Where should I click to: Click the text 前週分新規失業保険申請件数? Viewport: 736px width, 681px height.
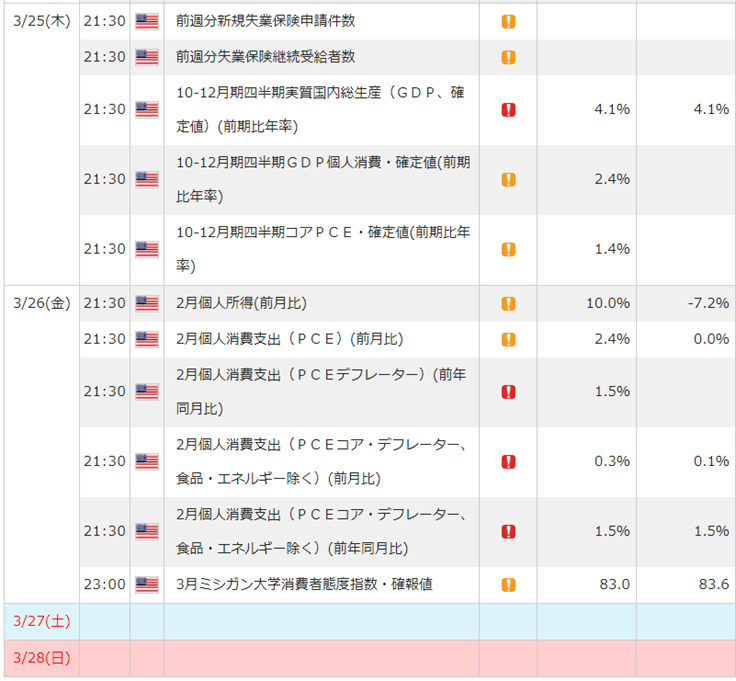266,21
